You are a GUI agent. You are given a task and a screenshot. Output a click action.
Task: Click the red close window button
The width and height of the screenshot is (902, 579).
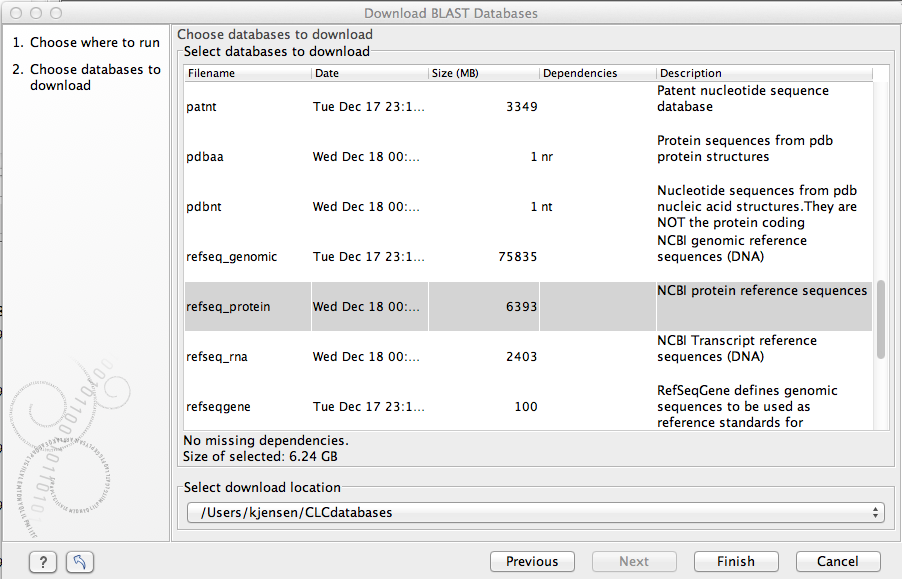coord(14,13)
